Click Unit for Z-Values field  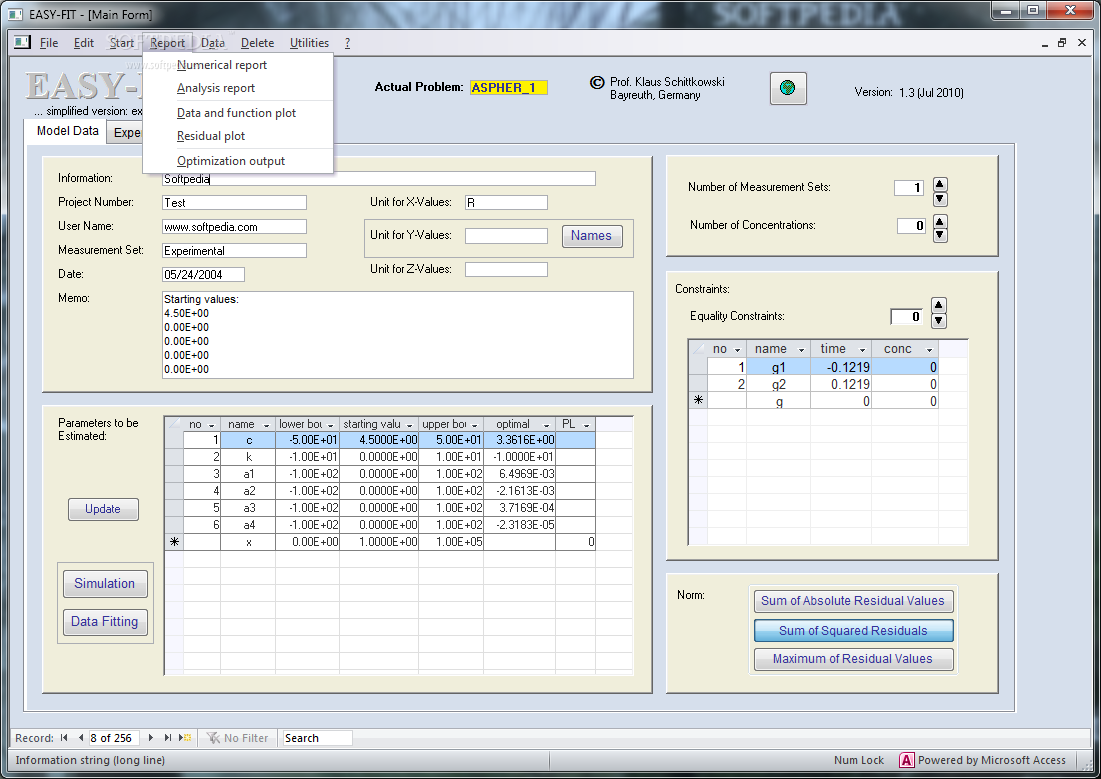pos(506,270)
